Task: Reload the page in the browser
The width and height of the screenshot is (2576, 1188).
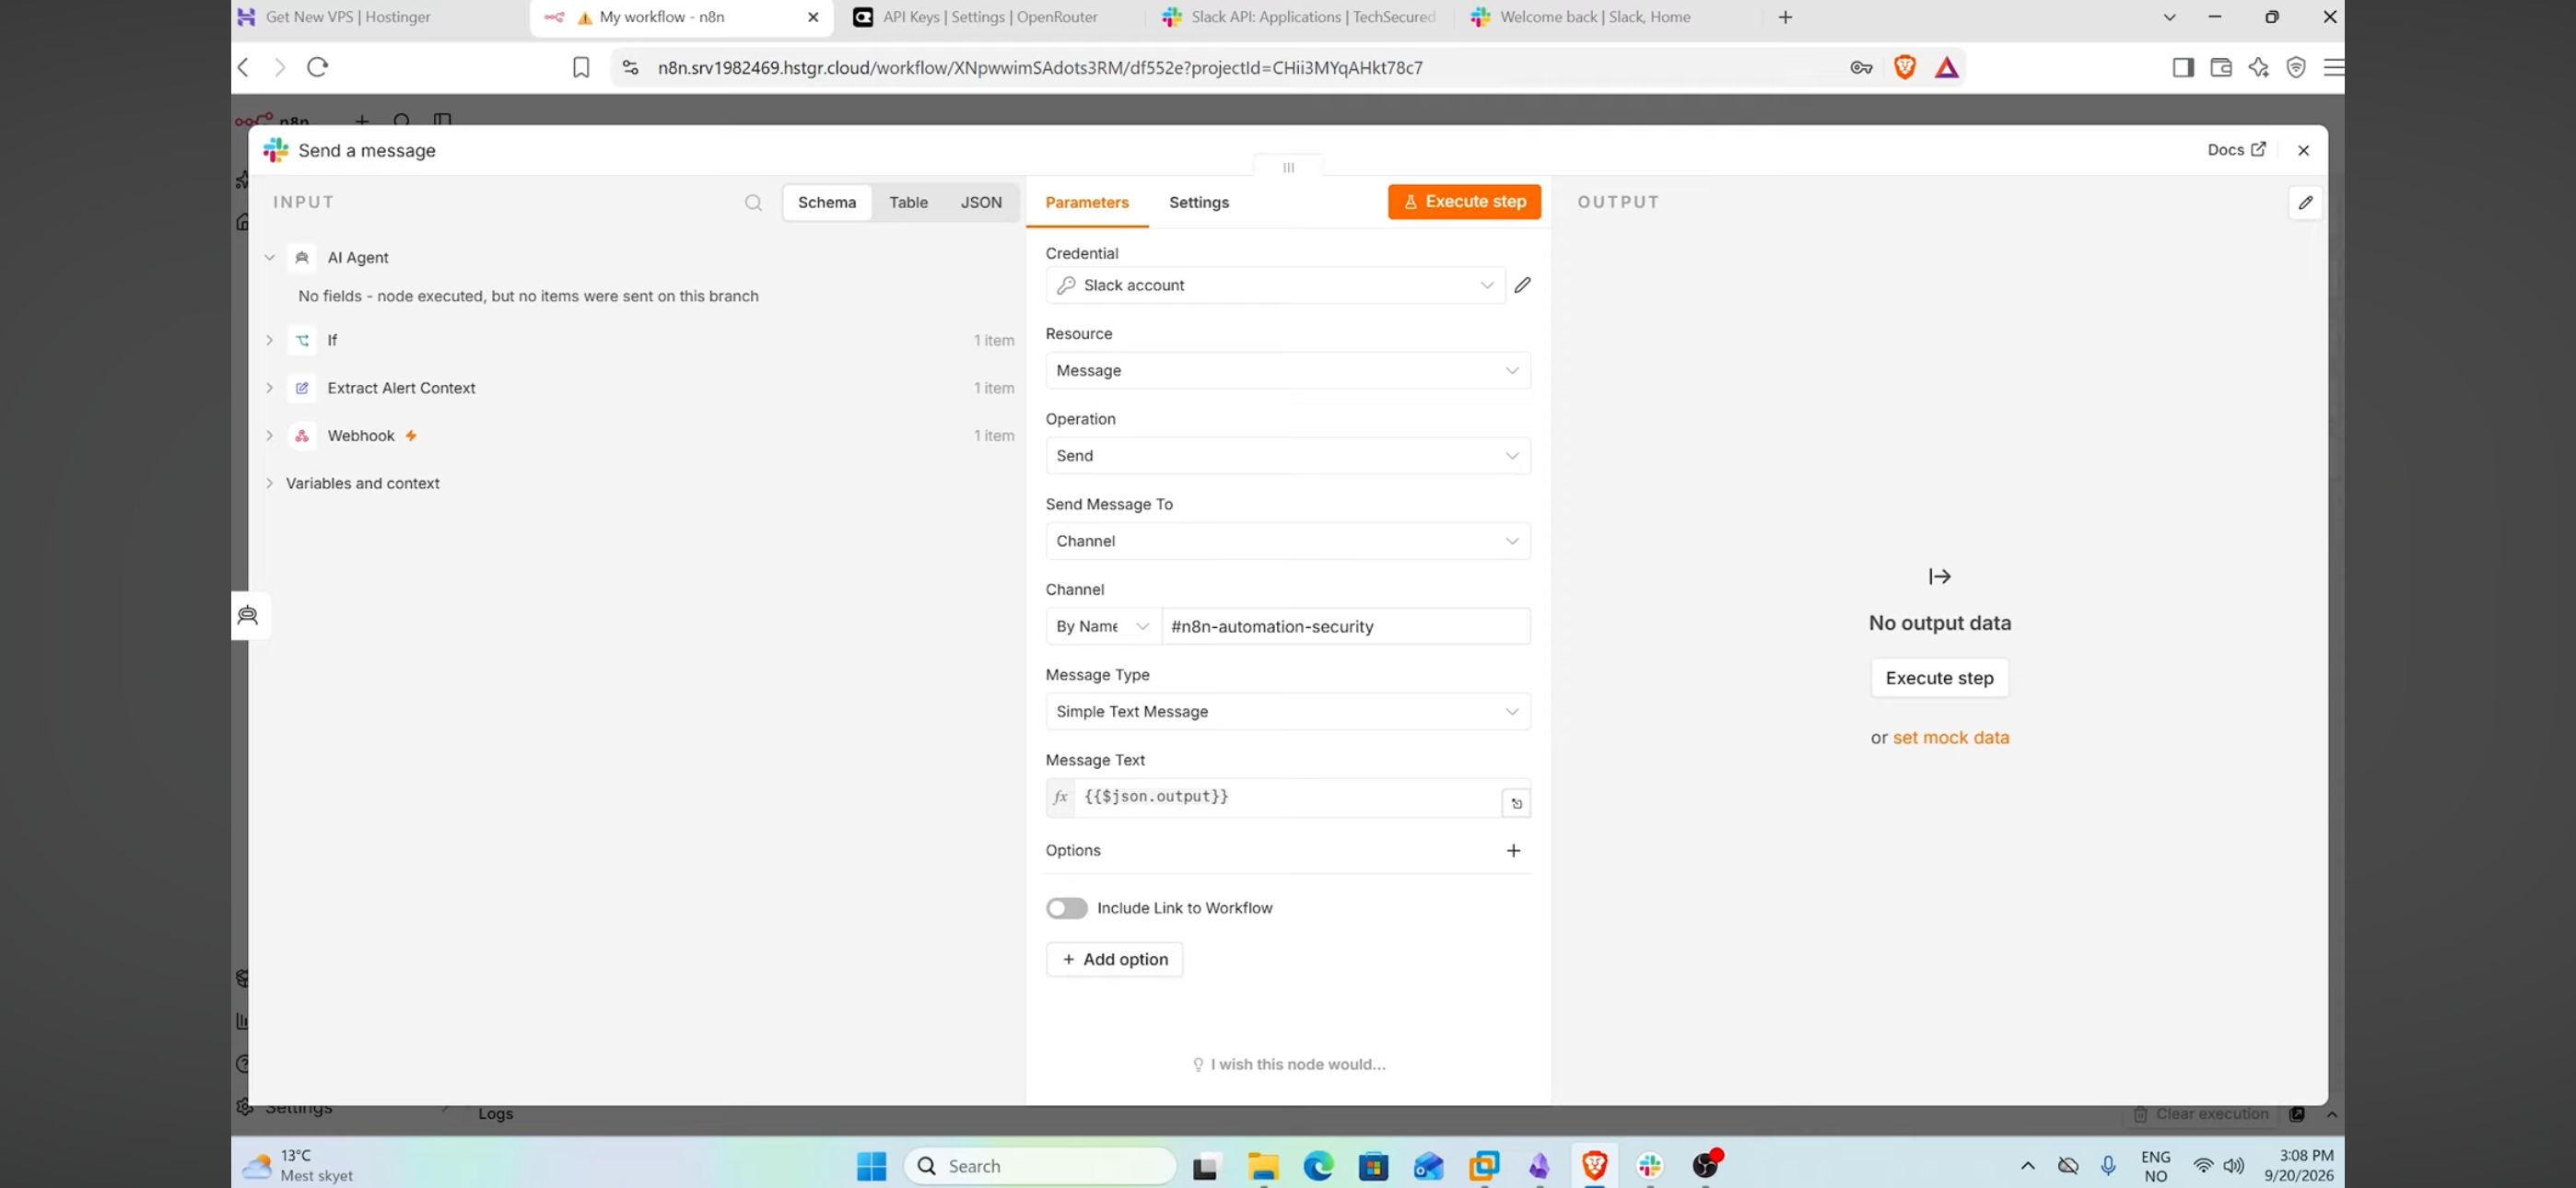Action: [x=318, y=67]
